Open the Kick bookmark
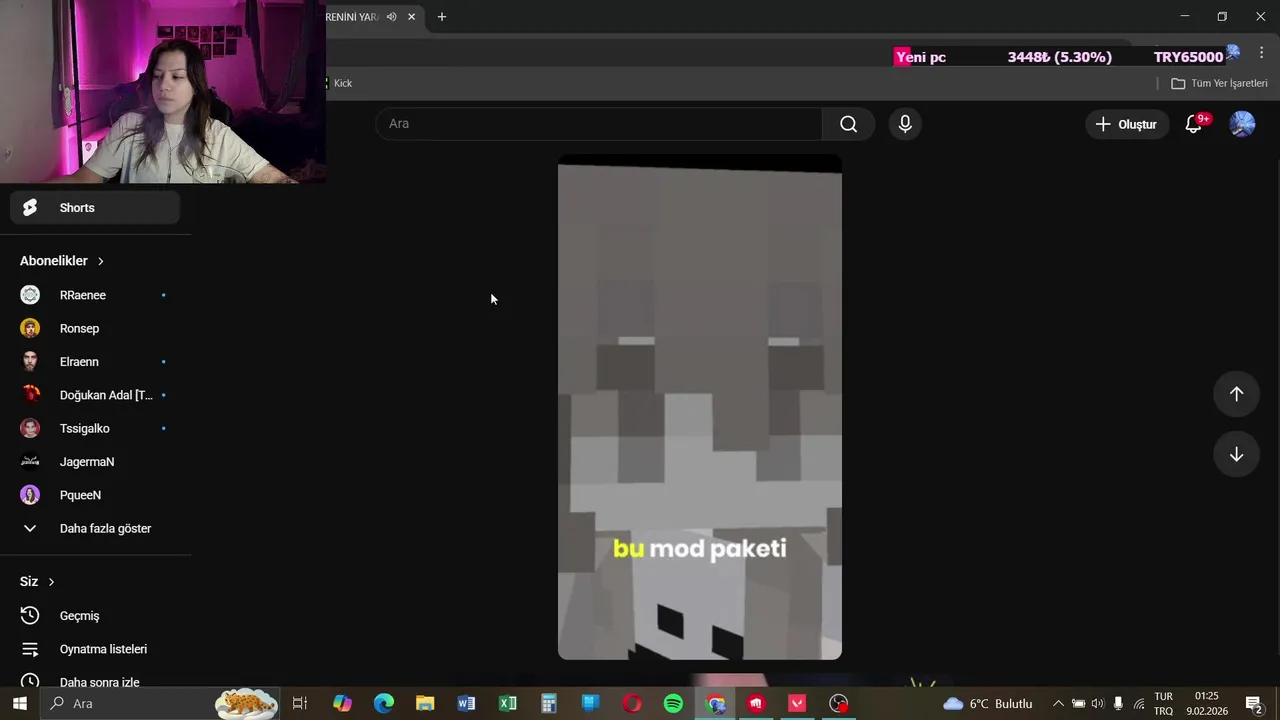 coord(340,83)
